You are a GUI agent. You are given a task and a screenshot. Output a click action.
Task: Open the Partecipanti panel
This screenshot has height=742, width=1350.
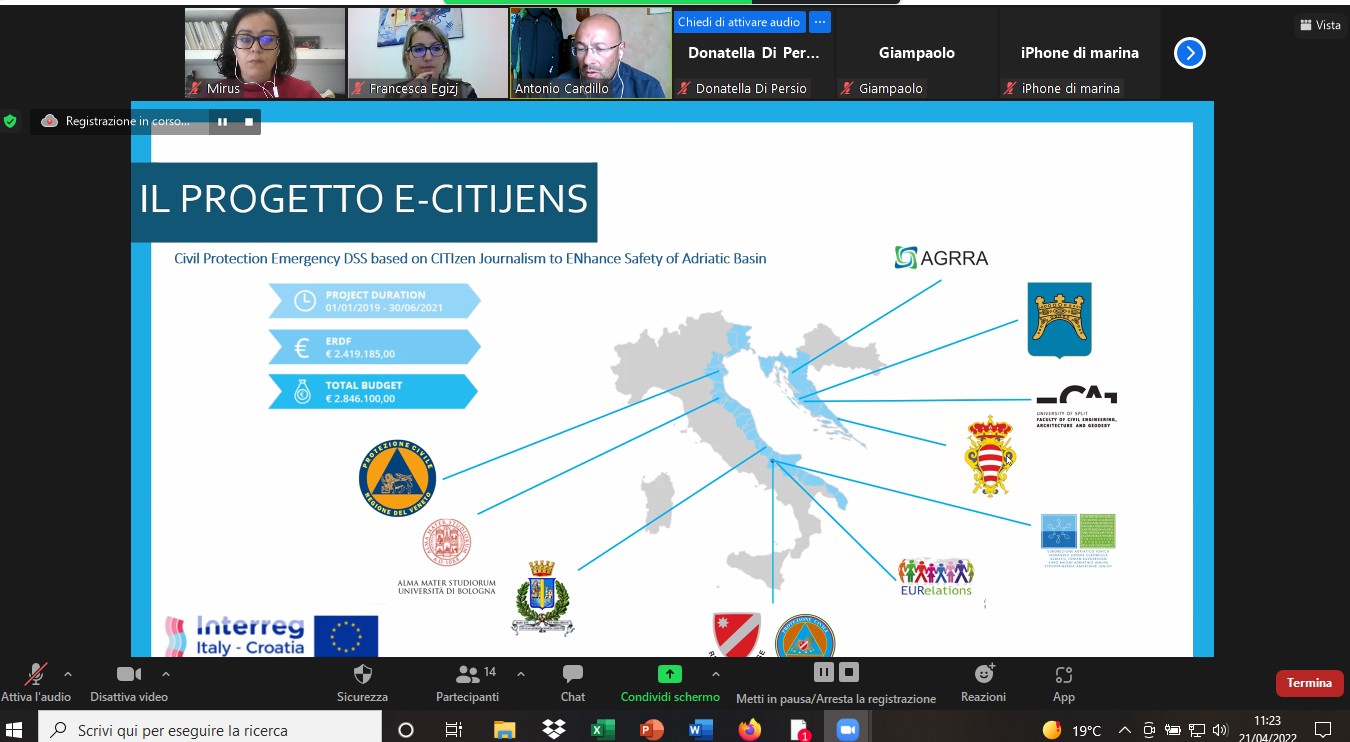tap(467, 675)
